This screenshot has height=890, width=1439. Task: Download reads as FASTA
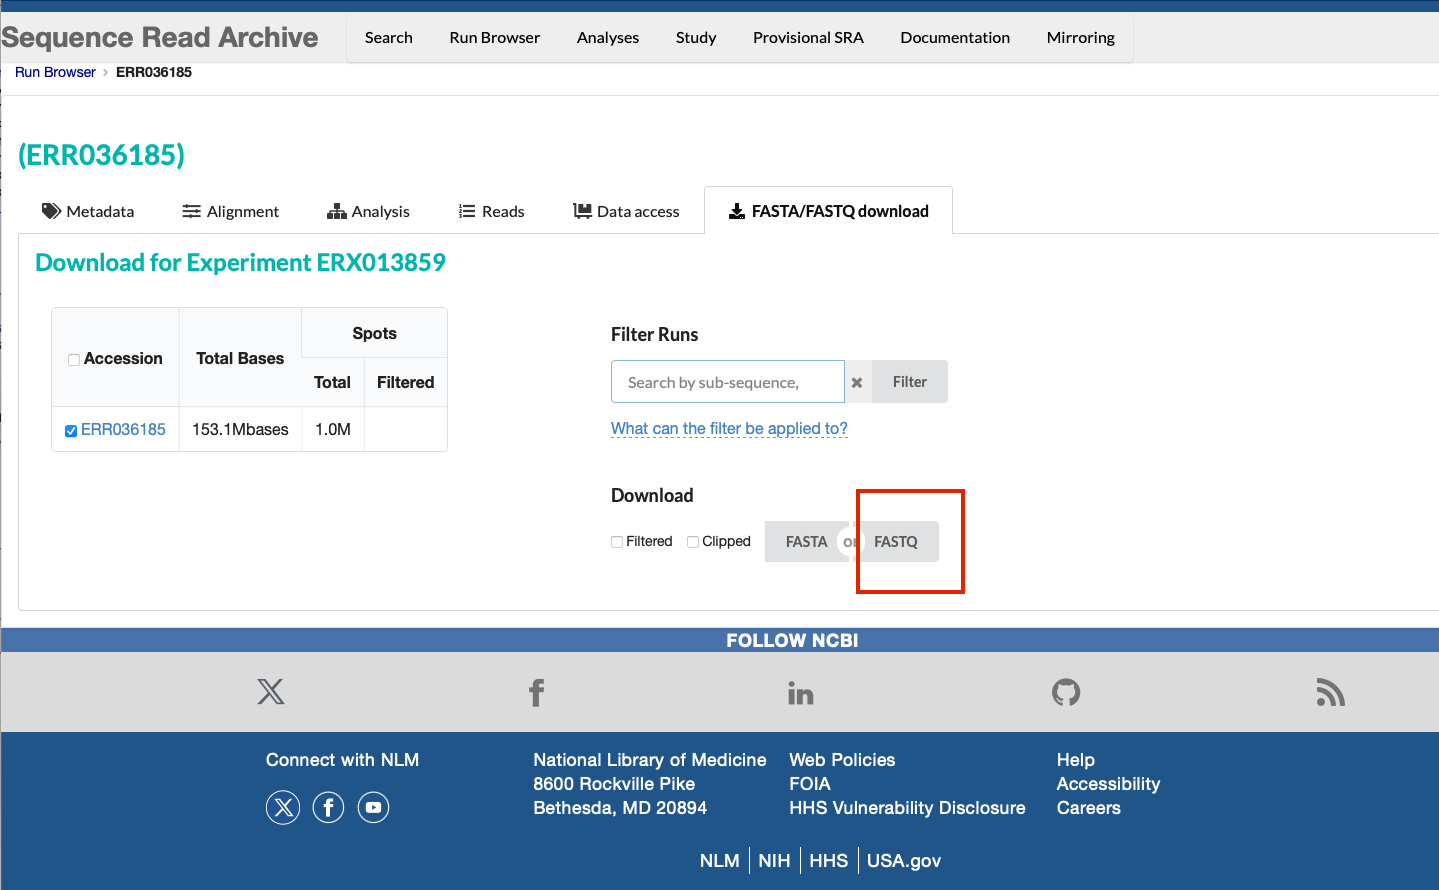(x=805, y=542)
